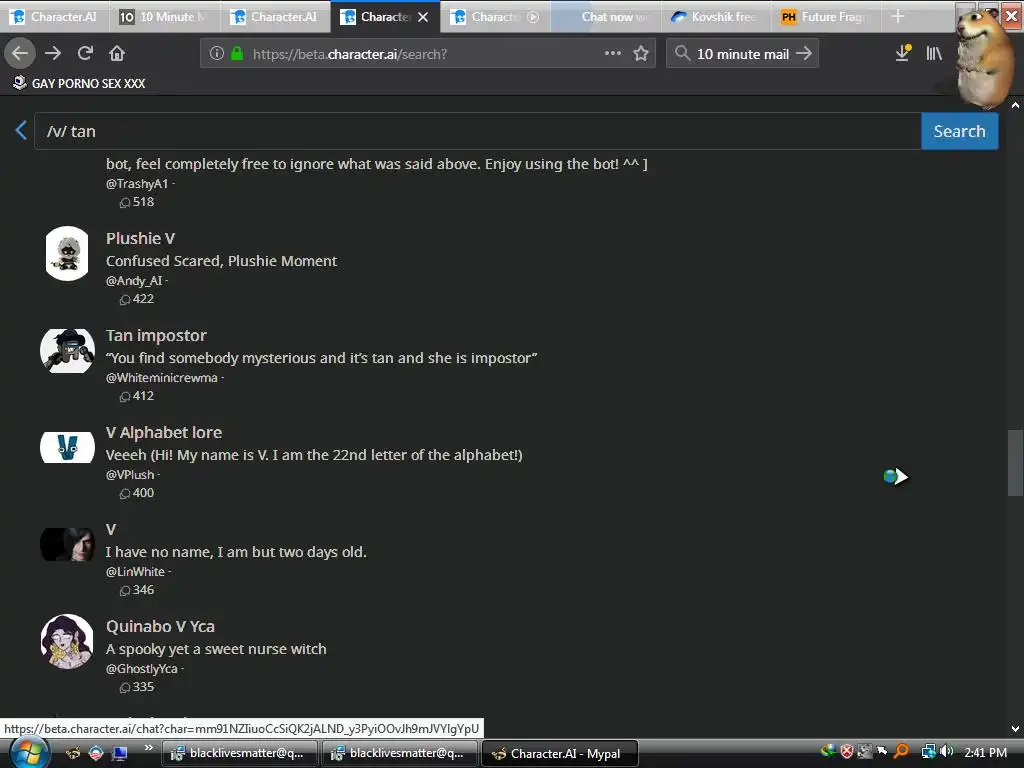Screen dimensions: 1024x768
Task: Click the @LinWhite creator name
Action: (135, 571)
